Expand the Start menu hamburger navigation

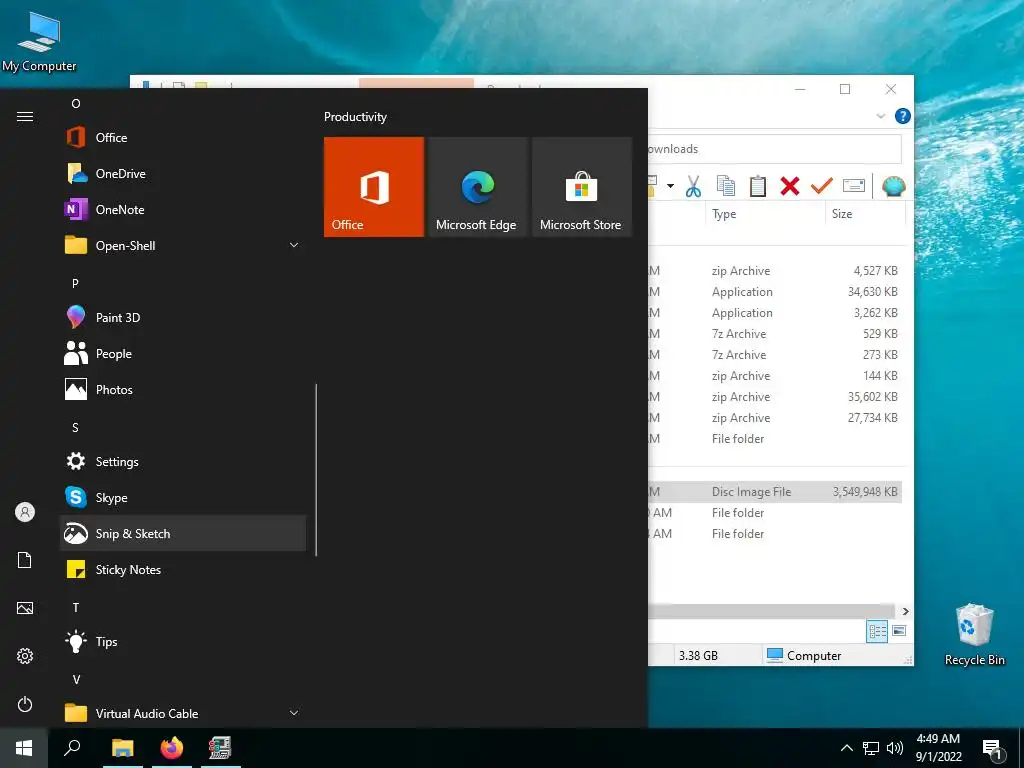click(x=25, y=116)
